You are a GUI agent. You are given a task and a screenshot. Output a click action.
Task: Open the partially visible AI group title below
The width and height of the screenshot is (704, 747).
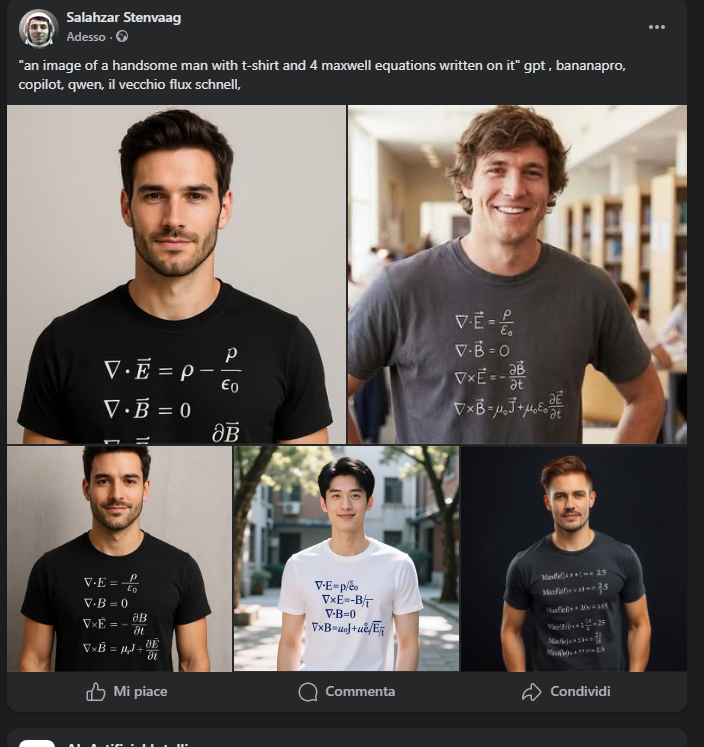tap(129, 744)
